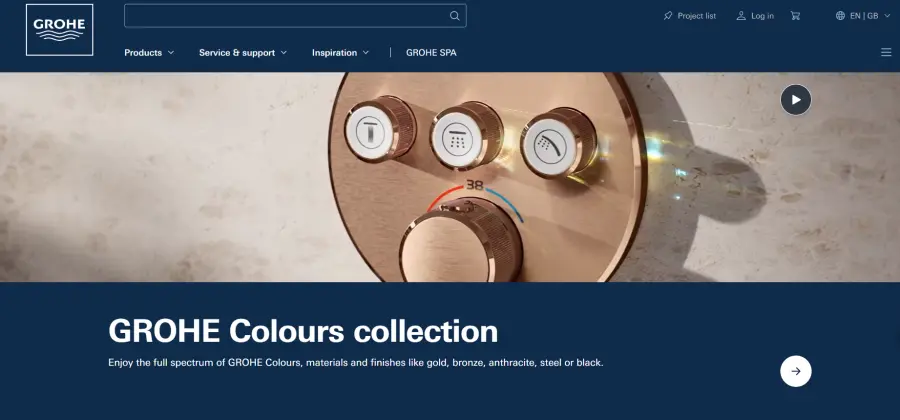Click the Log in link
This screenshot has width=900, height=420.
click(762, 16)
